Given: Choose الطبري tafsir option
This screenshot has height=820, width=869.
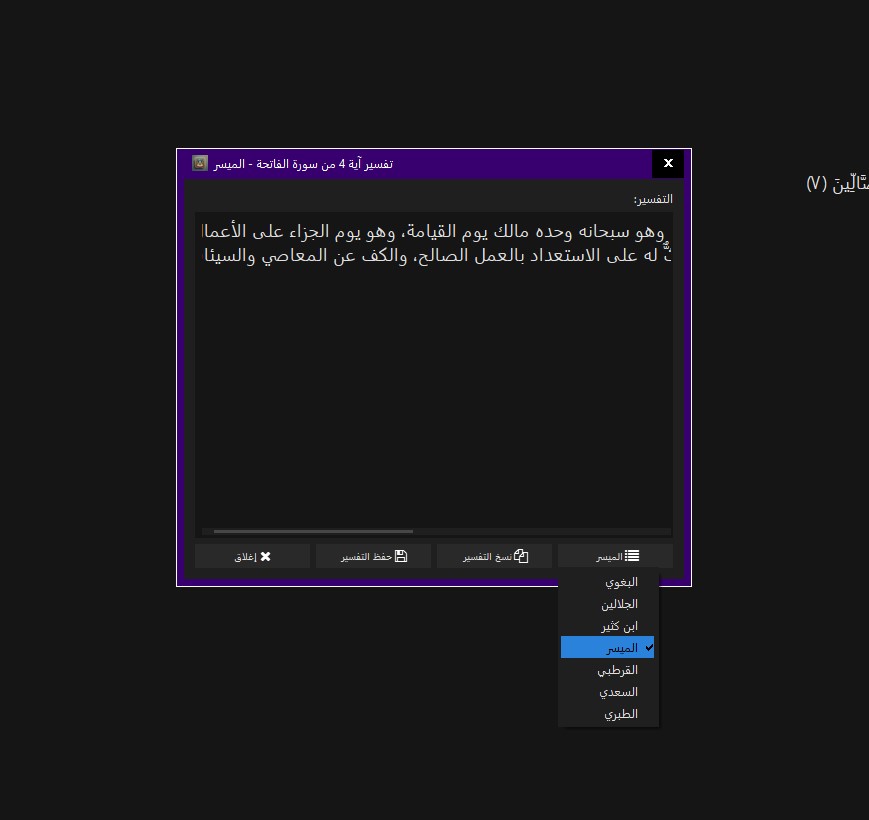Looking at the screenshot, I should (x=607, y=714).
